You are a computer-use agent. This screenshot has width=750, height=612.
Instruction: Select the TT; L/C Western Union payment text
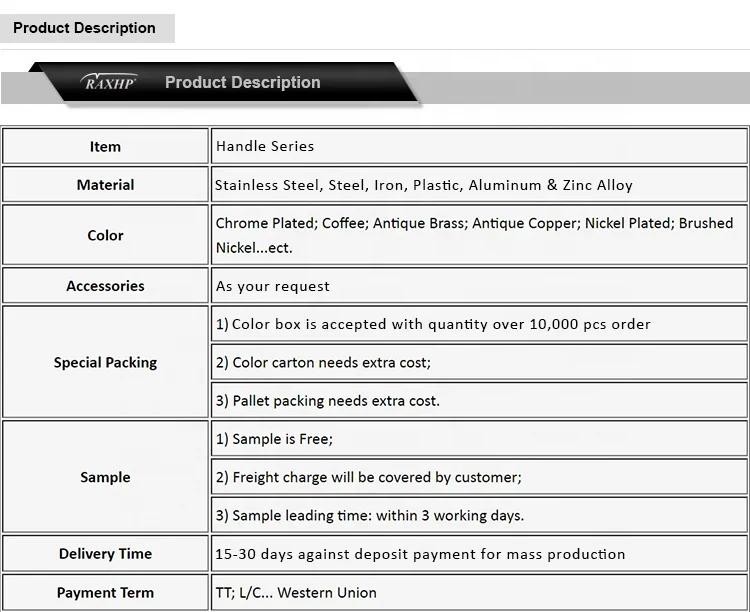coord(296,593)
